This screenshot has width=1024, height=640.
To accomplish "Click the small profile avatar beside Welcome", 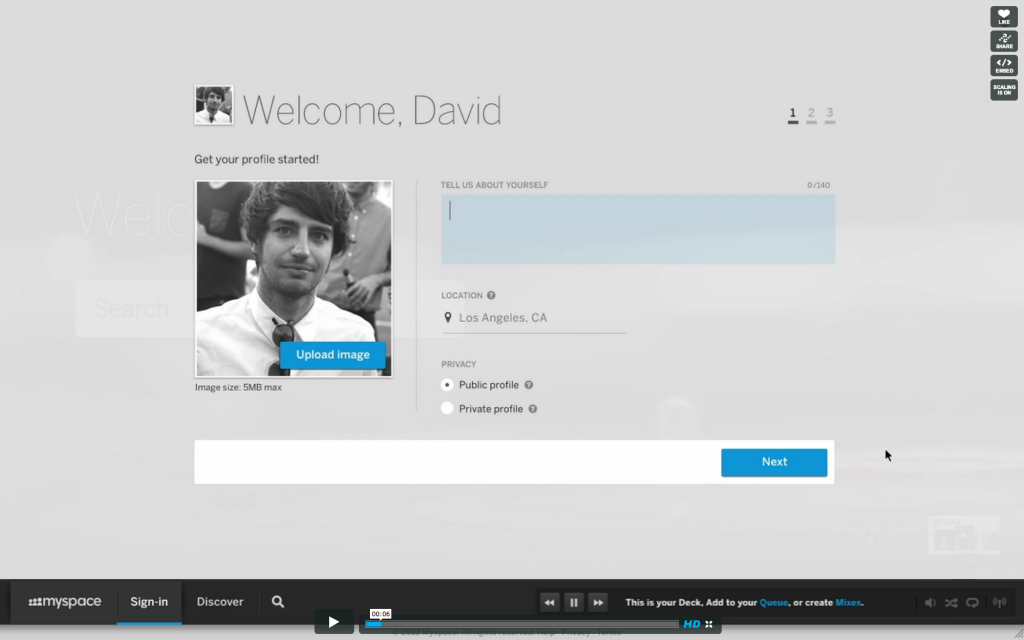I will (x=214, y=105).
